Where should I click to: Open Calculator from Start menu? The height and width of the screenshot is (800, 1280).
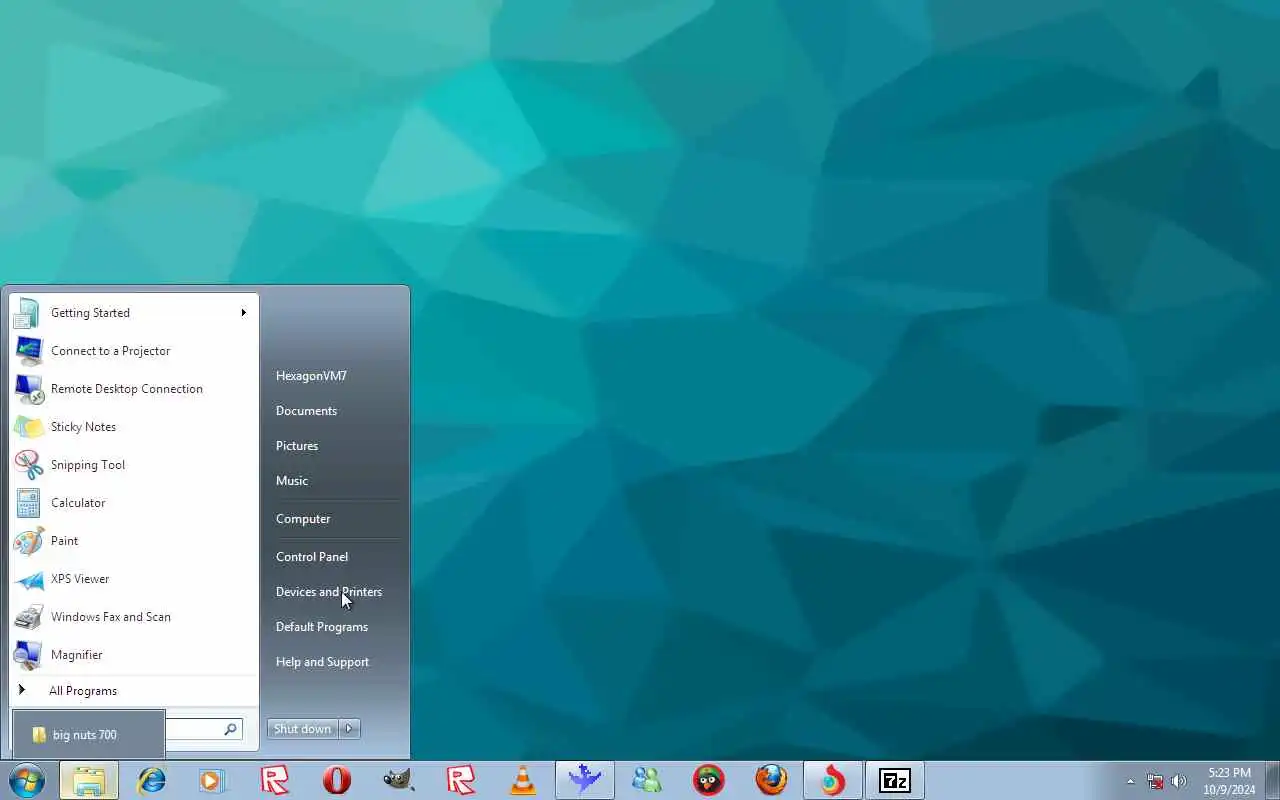click(134, 503)
